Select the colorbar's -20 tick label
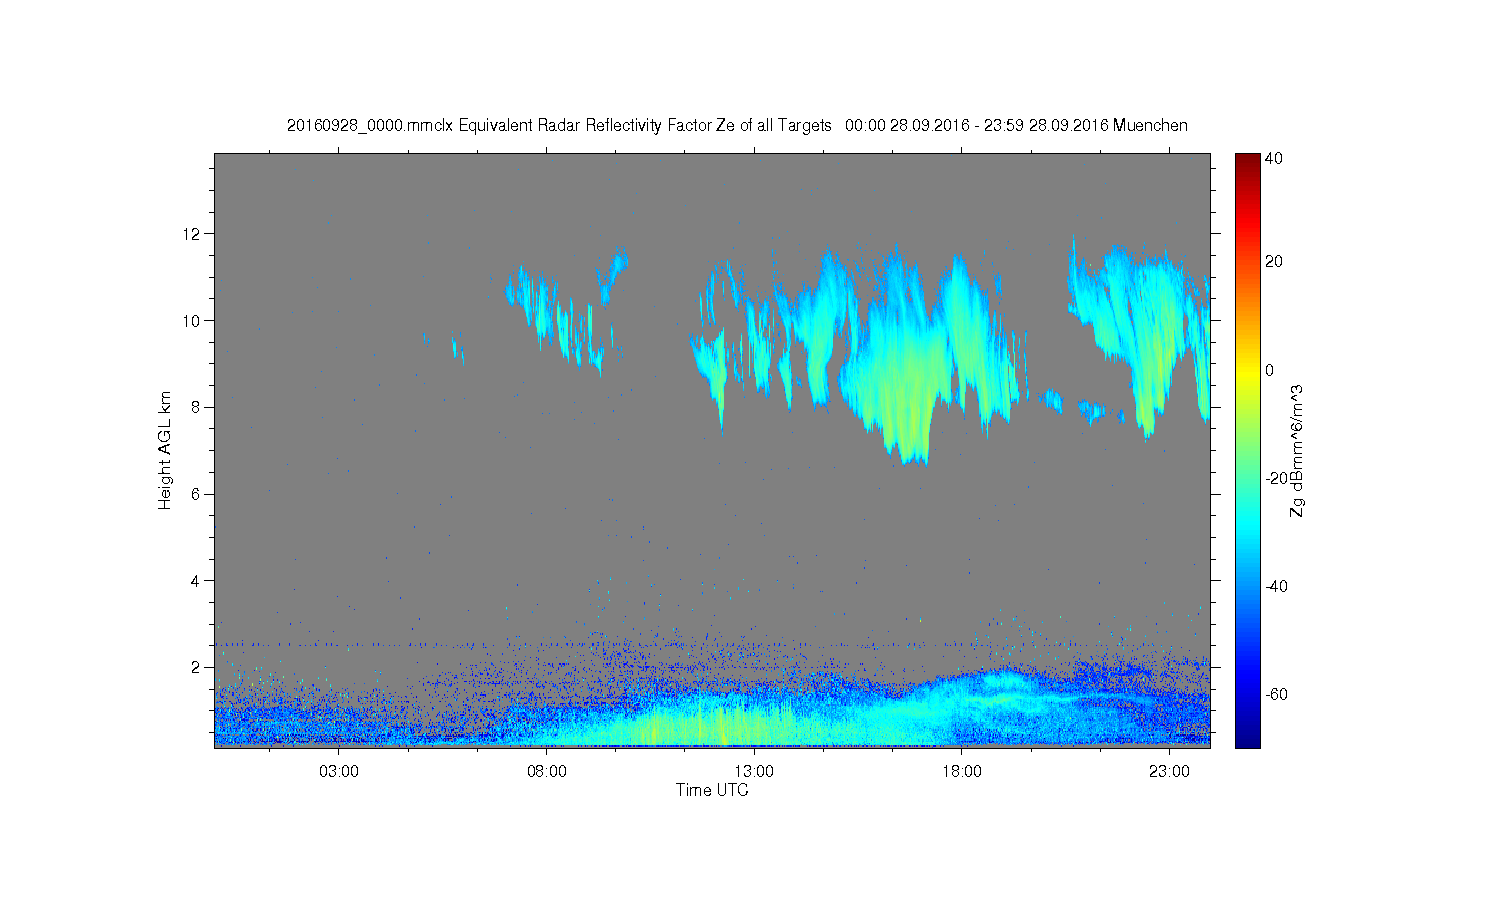The image size is (1500, 900). (x=1276, y=479)
